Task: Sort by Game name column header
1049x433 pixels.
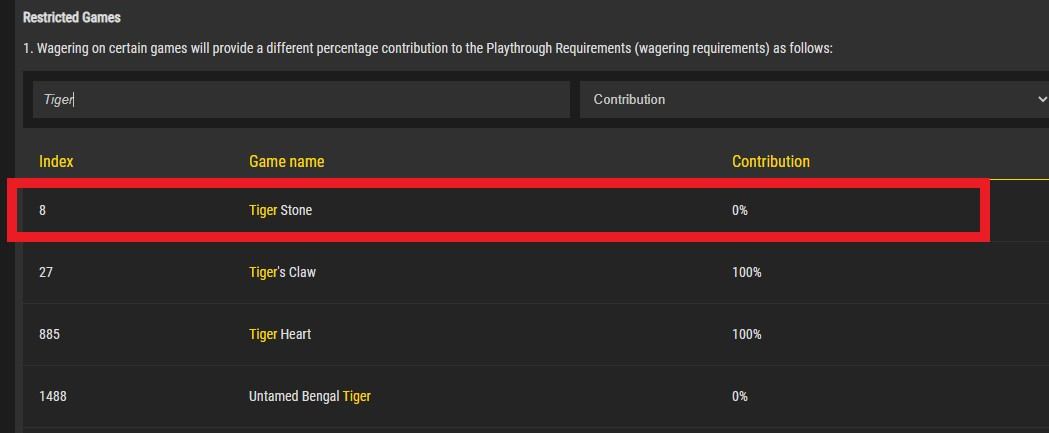Action: (x=286, y=161)
